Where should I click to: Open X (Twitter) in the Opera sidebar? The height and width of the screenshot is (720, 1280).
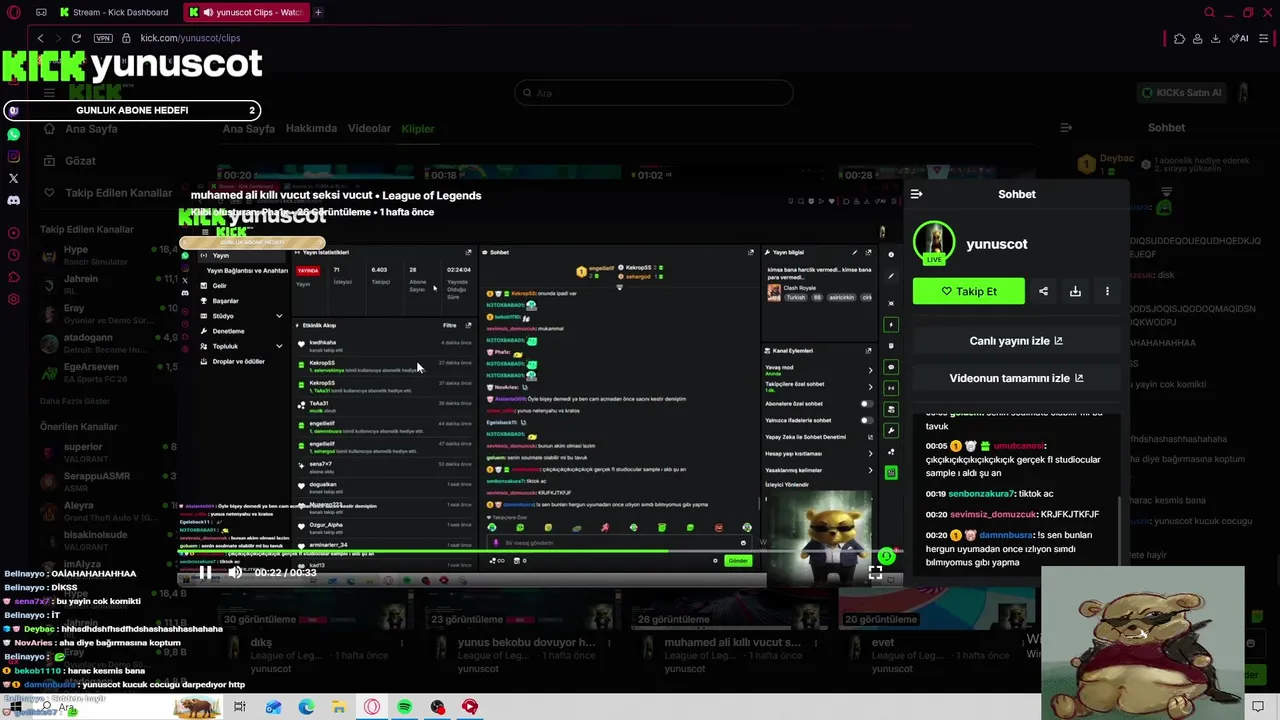[14, 178]
